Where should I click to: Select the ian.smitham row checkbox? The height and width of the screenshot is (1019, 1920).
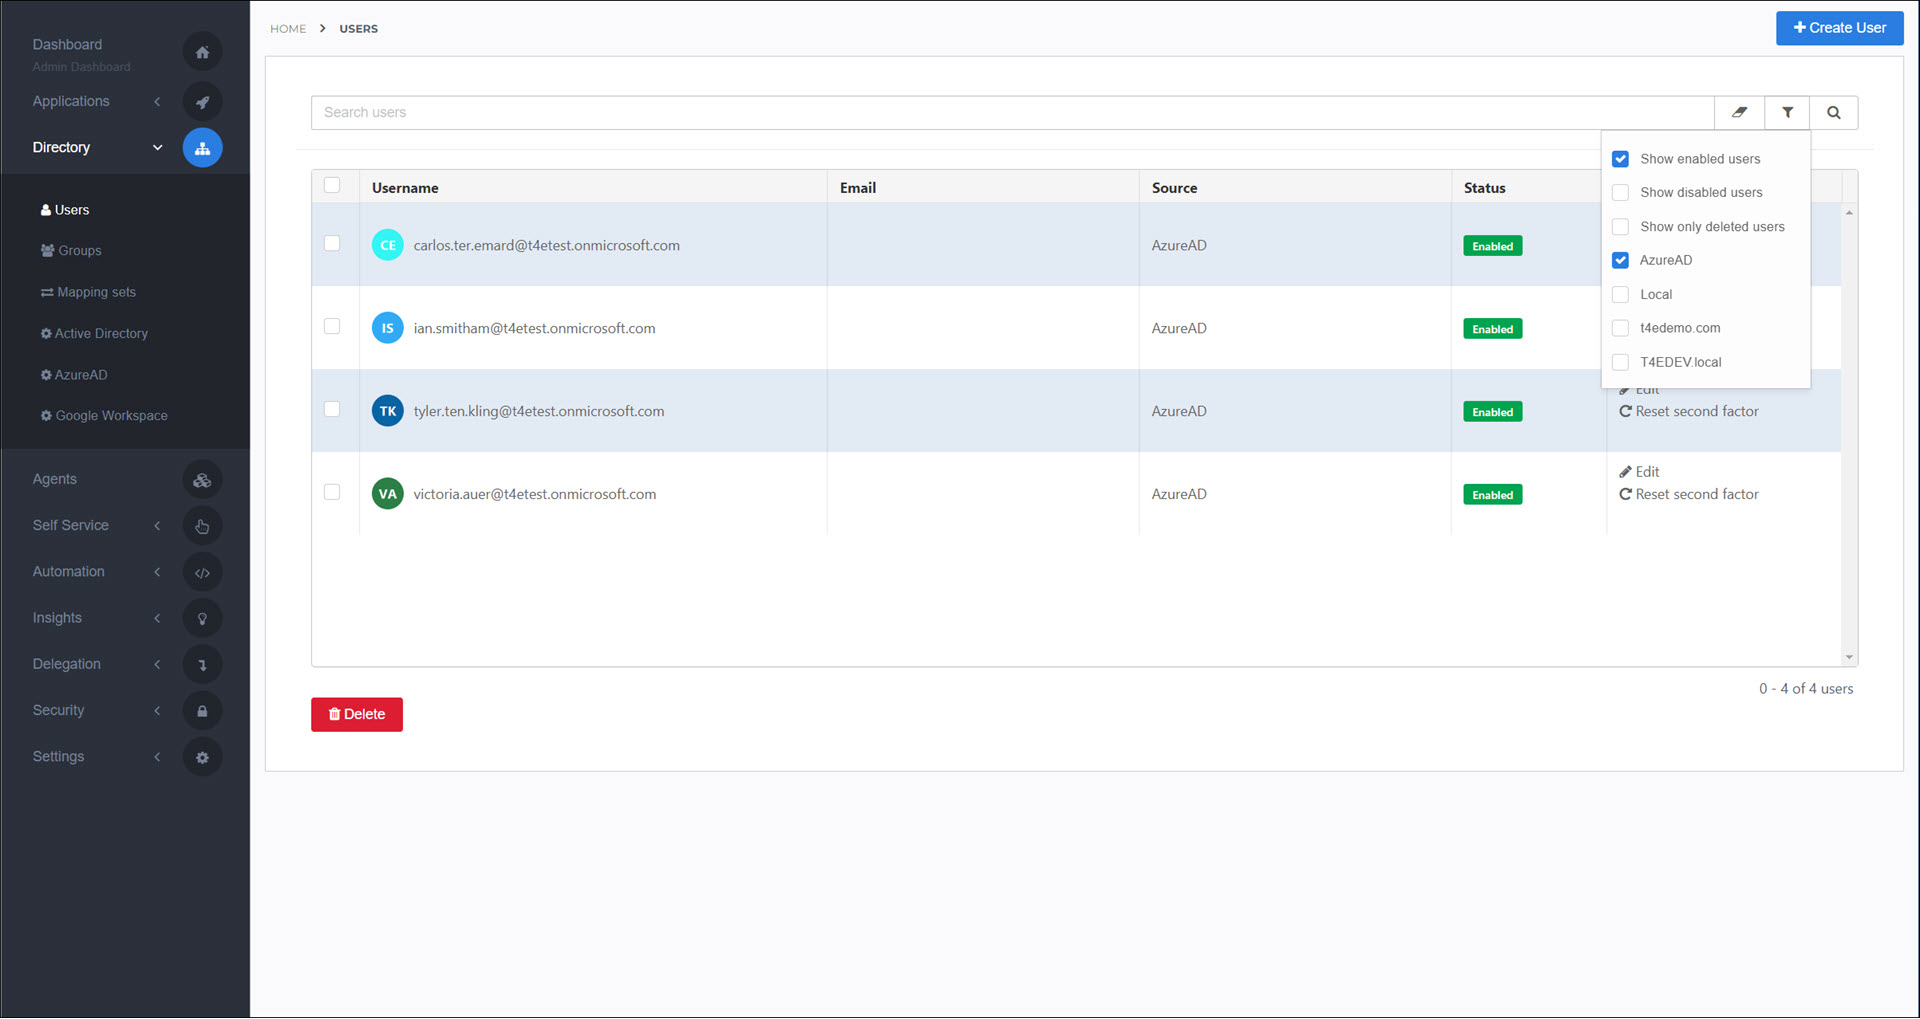(332, 326)
